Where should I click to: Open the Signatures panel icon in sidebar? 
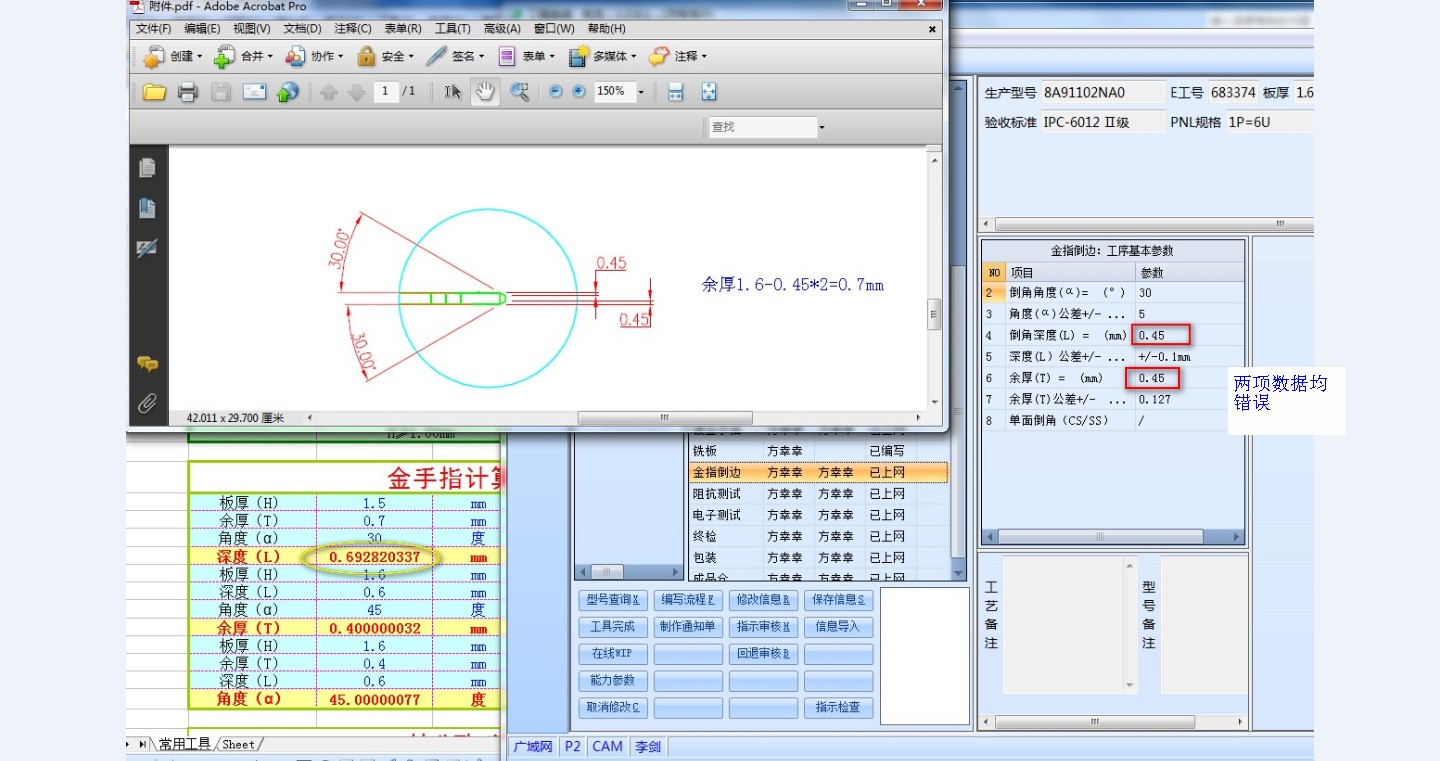point(147,248)
